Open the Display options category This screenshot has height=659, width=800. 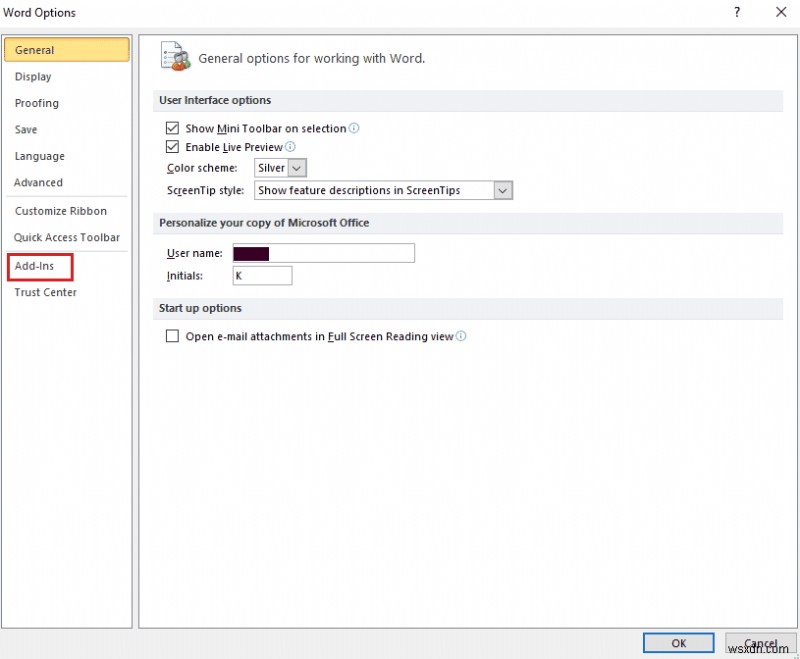pos(33,77)
